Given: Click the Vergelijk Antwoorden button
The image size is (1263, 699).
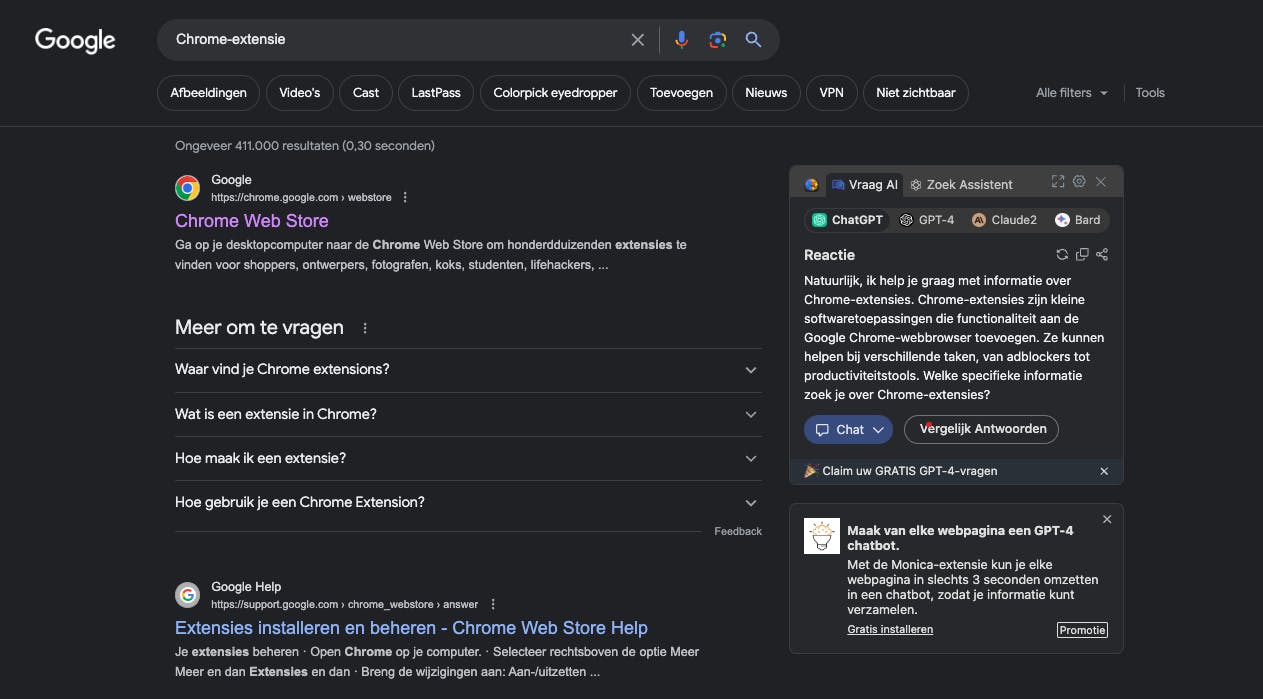Looking at the screenshot, I should click(981, 429).
